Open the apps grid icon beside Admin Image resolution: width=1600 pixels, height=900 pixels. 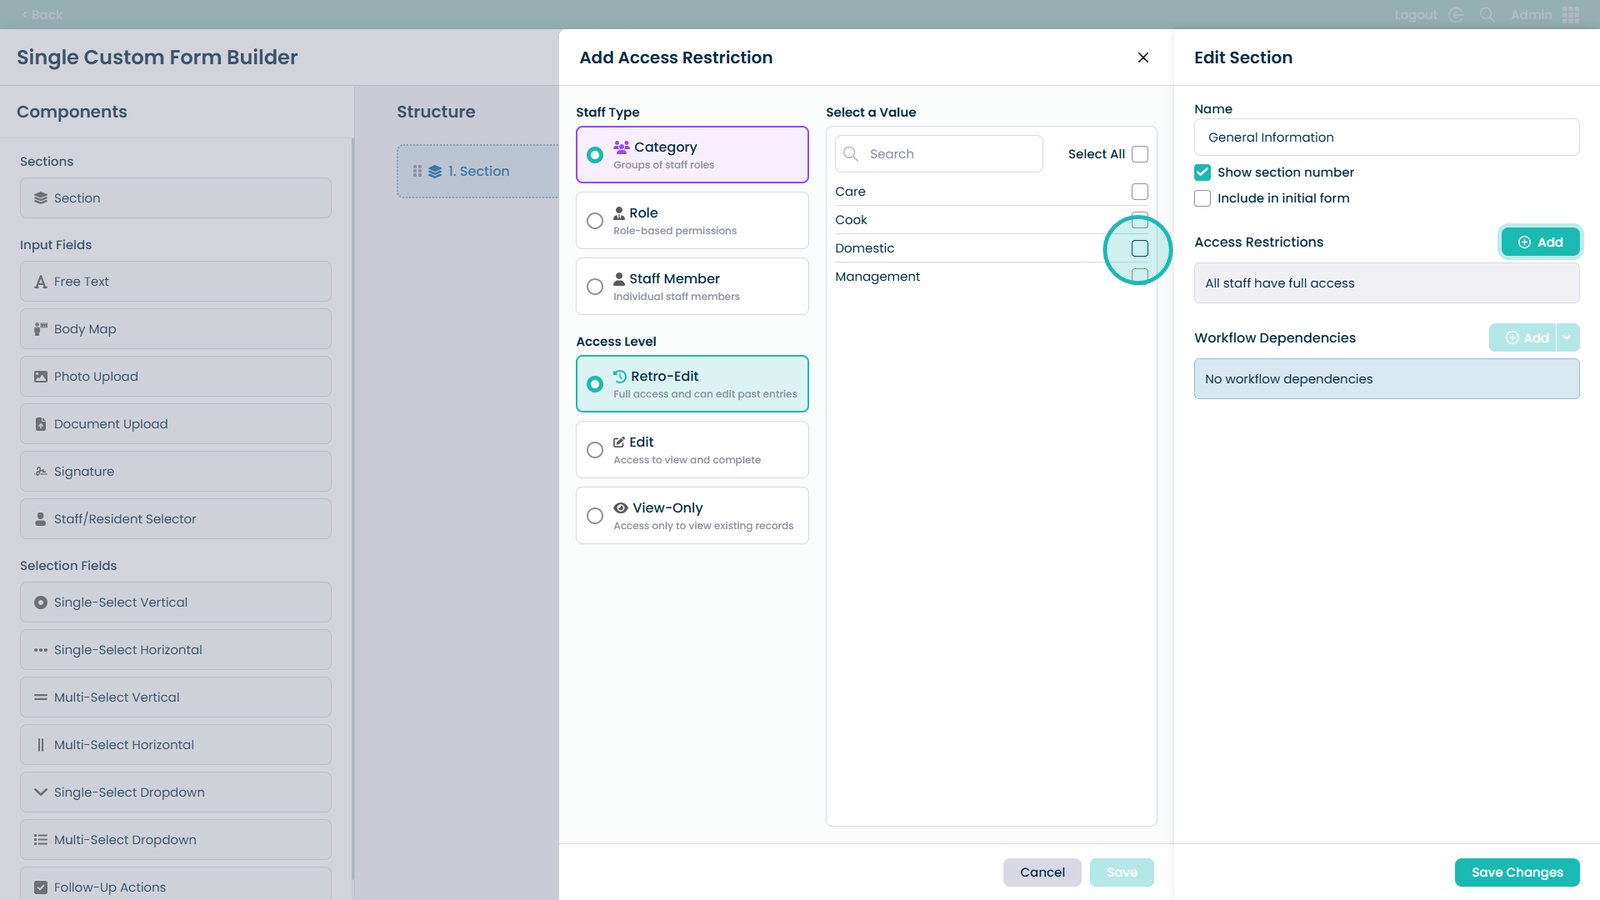tap(1571, 15)
